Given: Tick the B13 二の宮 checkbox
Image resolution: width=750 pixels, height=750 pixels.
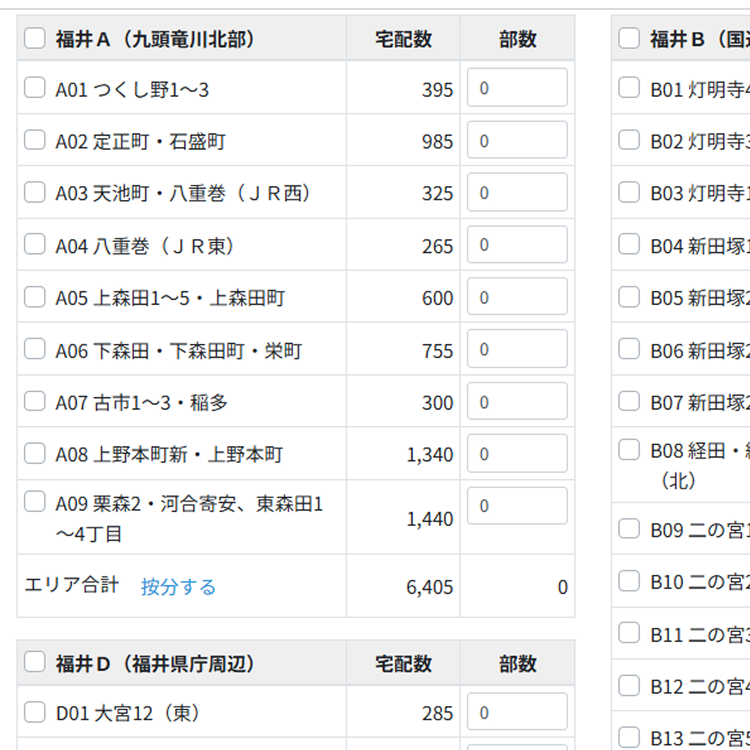Looking at the screenshot, I should (x=629, y=737).
